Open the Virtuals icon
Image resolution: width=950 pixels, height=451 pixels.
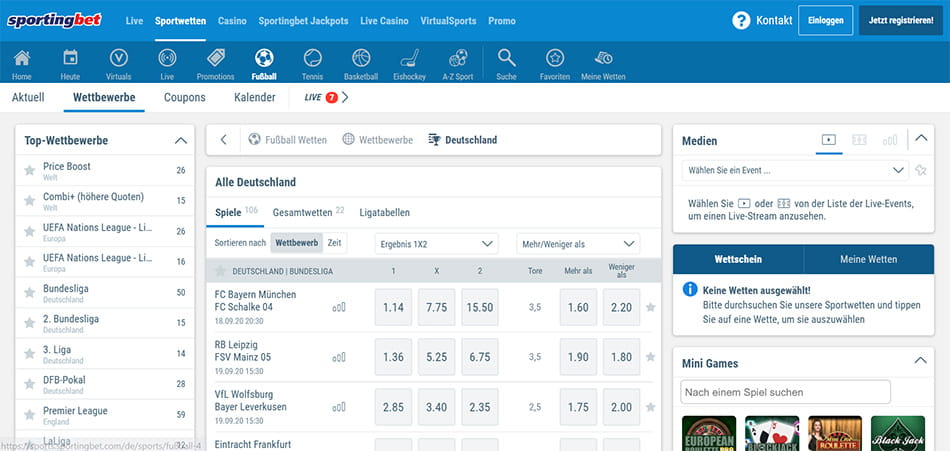pyautogui.click(x=119, y=58)
